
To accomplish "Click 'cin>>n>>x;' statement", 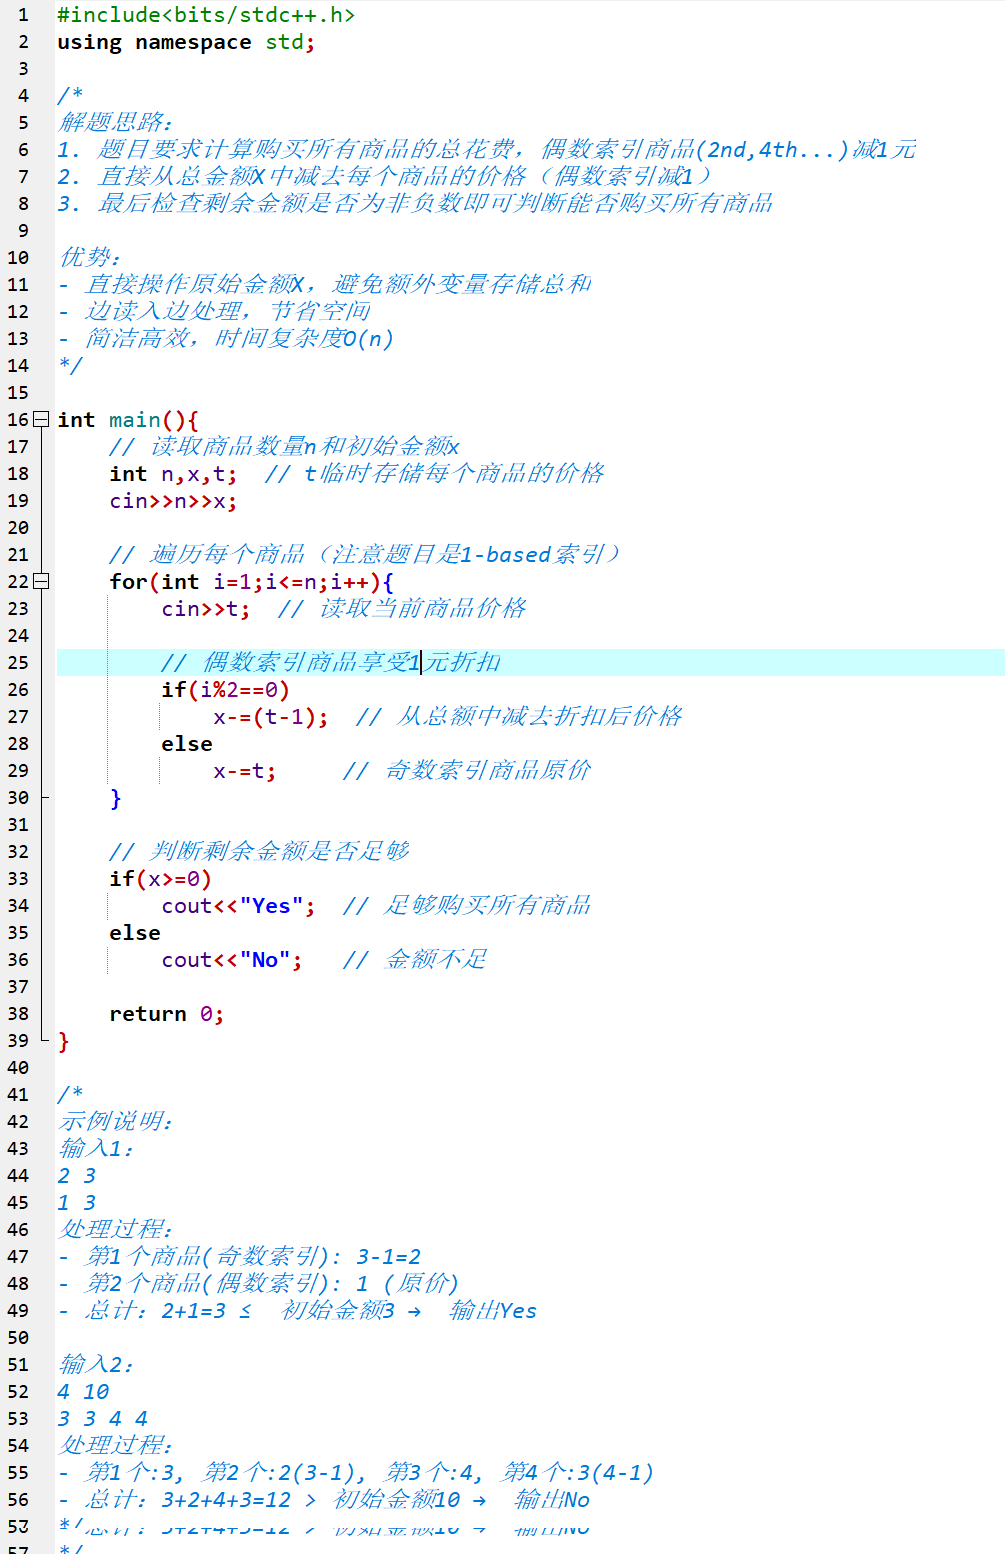I will [x=173, y=501].
